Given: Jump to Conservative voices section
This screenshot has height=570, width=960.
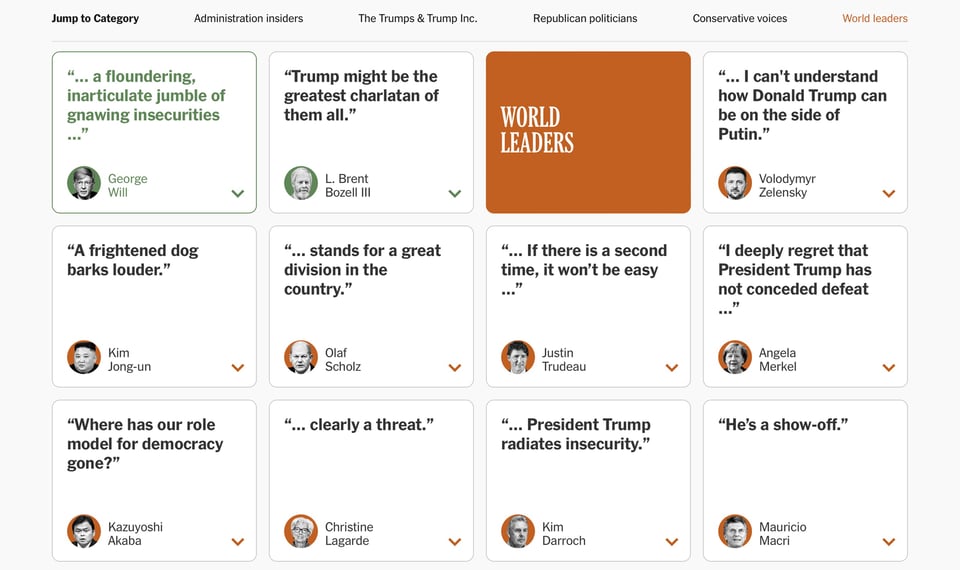Looking at the screenshot, I should coord(740,18).
